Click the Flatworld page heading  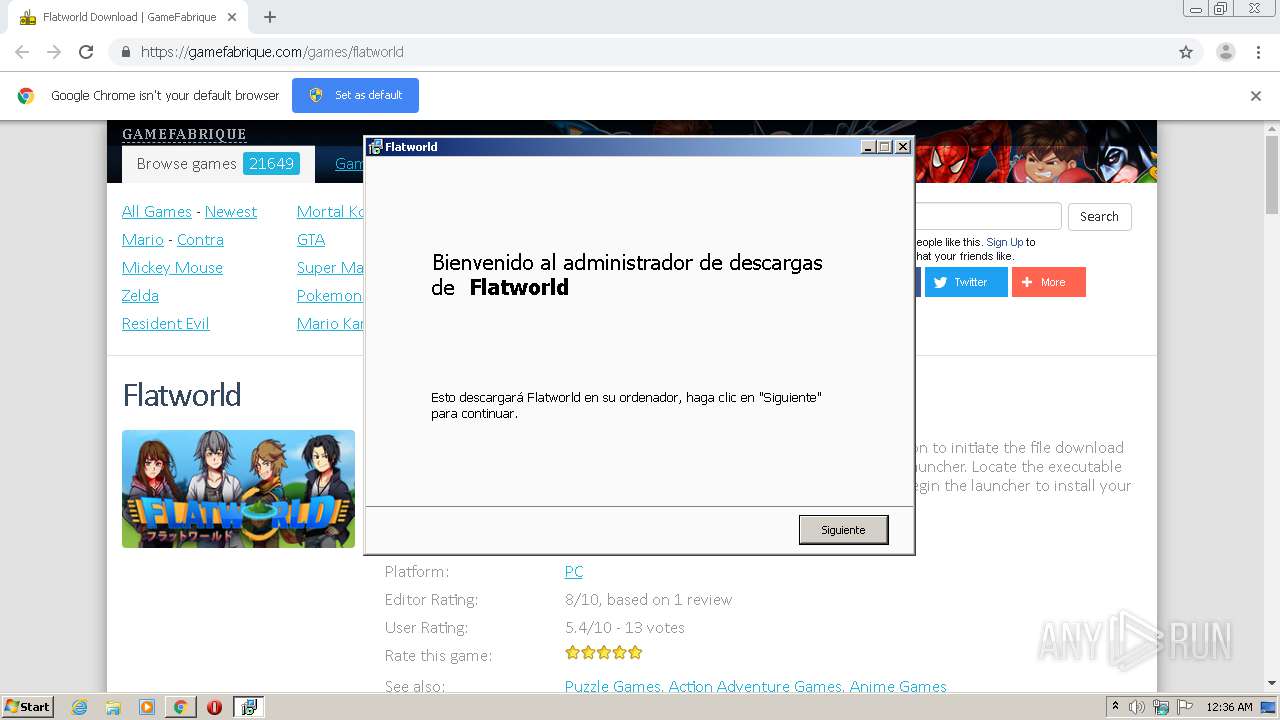click(182, 395)
